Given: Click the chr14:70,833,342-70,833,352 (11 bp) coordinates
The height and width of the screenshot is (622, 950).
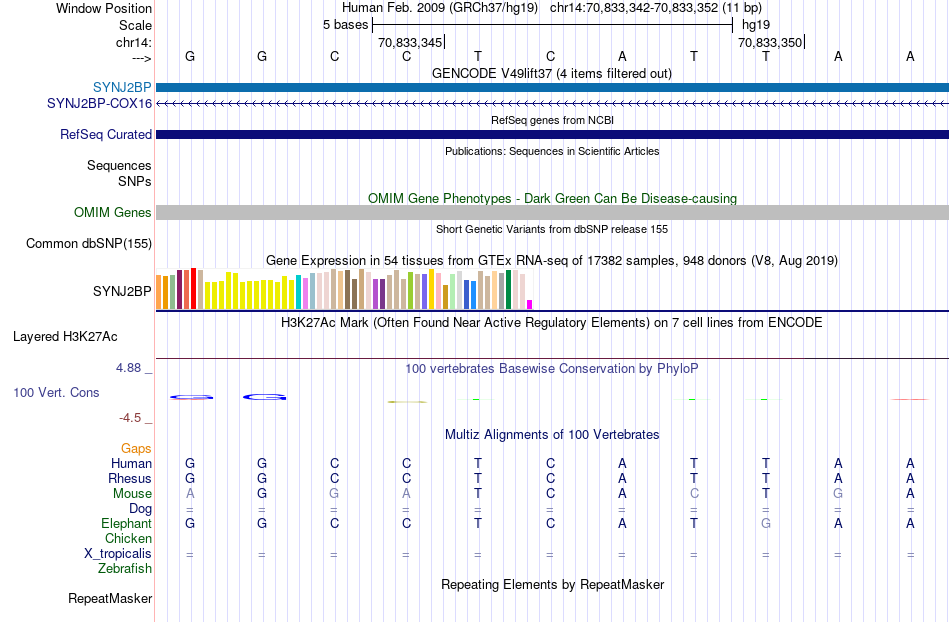Looking at the screenshot, I should [656, 8].
